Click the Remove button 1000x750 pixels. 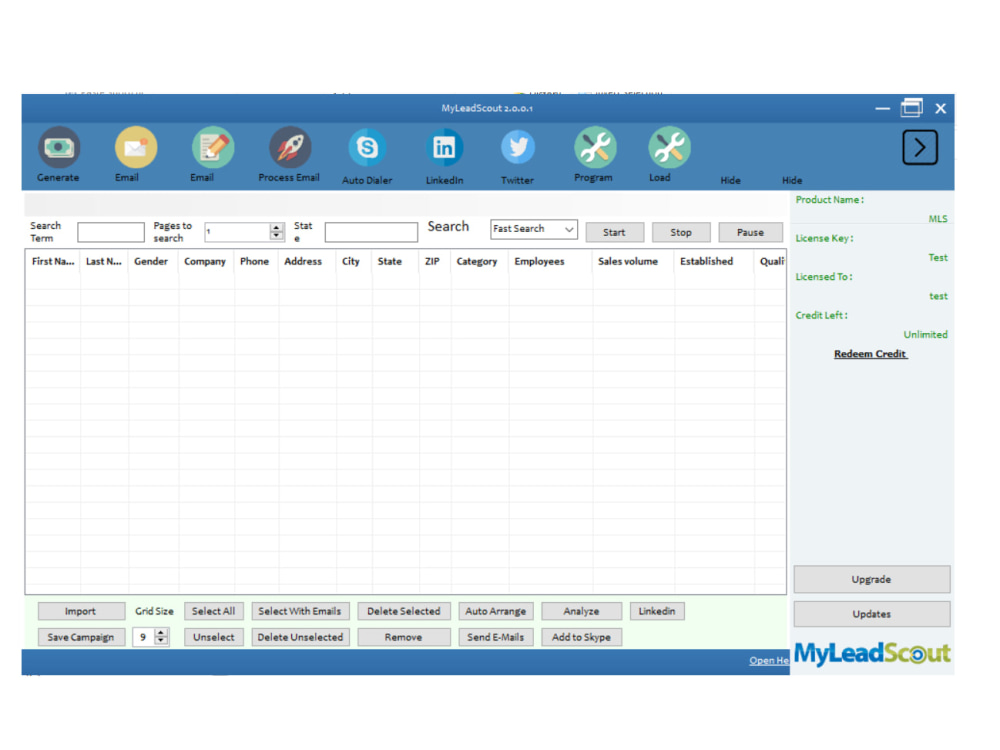(404, 637)
